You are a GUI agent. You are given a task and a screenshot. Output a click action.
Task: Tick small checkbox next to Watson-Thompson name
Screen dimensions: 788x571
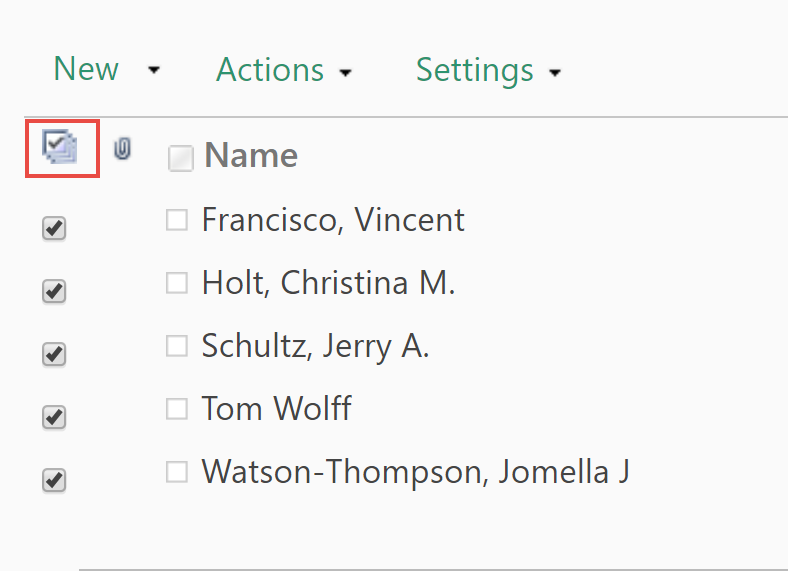(177, 472)
